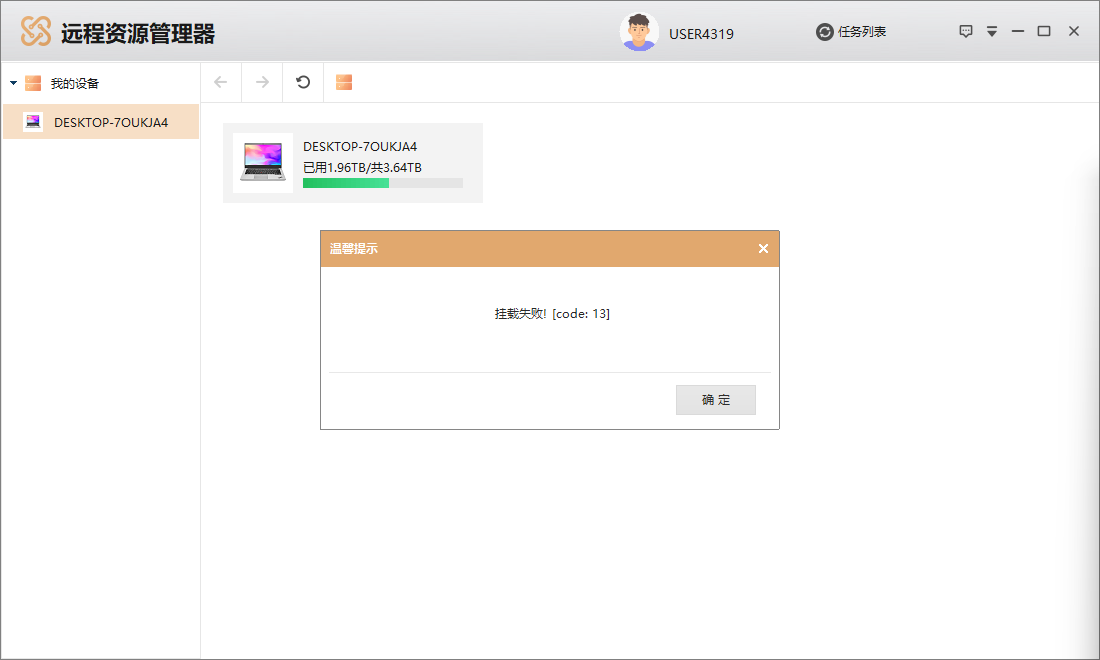Image resolution: width=1100 pixels, height=660 pixels.
Task: Open the feedback message icon
Action: (965, 31)
